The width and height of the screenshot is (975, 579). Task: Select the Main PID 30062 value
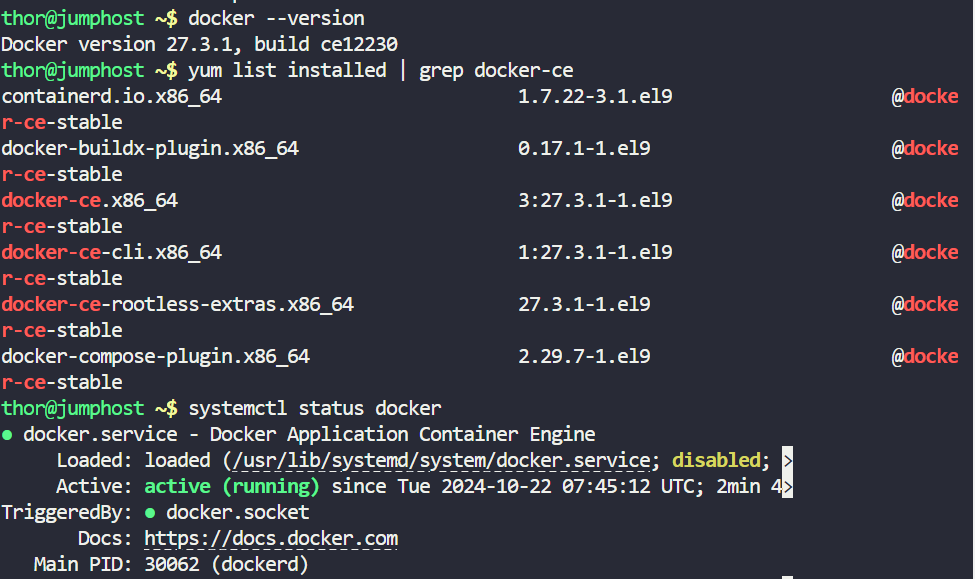click(172, 565)
